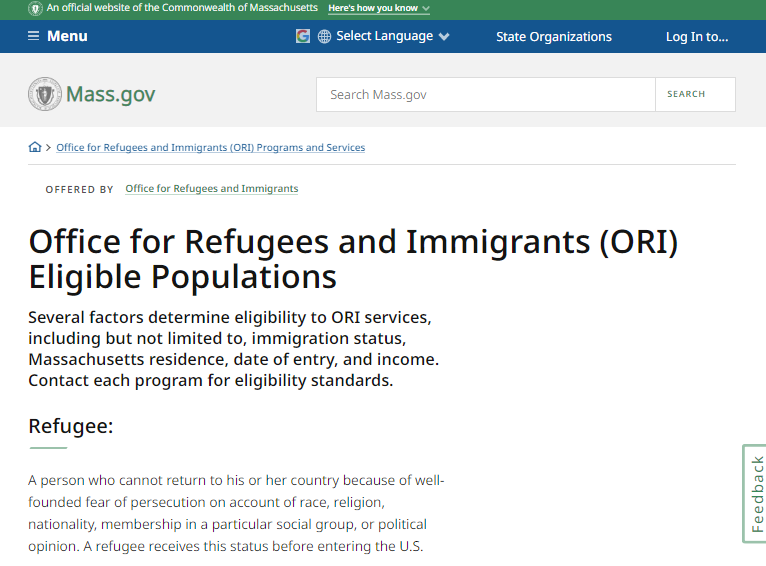Click the Mass.gov seal logo
This screenshot has height=566, width=766.
[45, 94]
